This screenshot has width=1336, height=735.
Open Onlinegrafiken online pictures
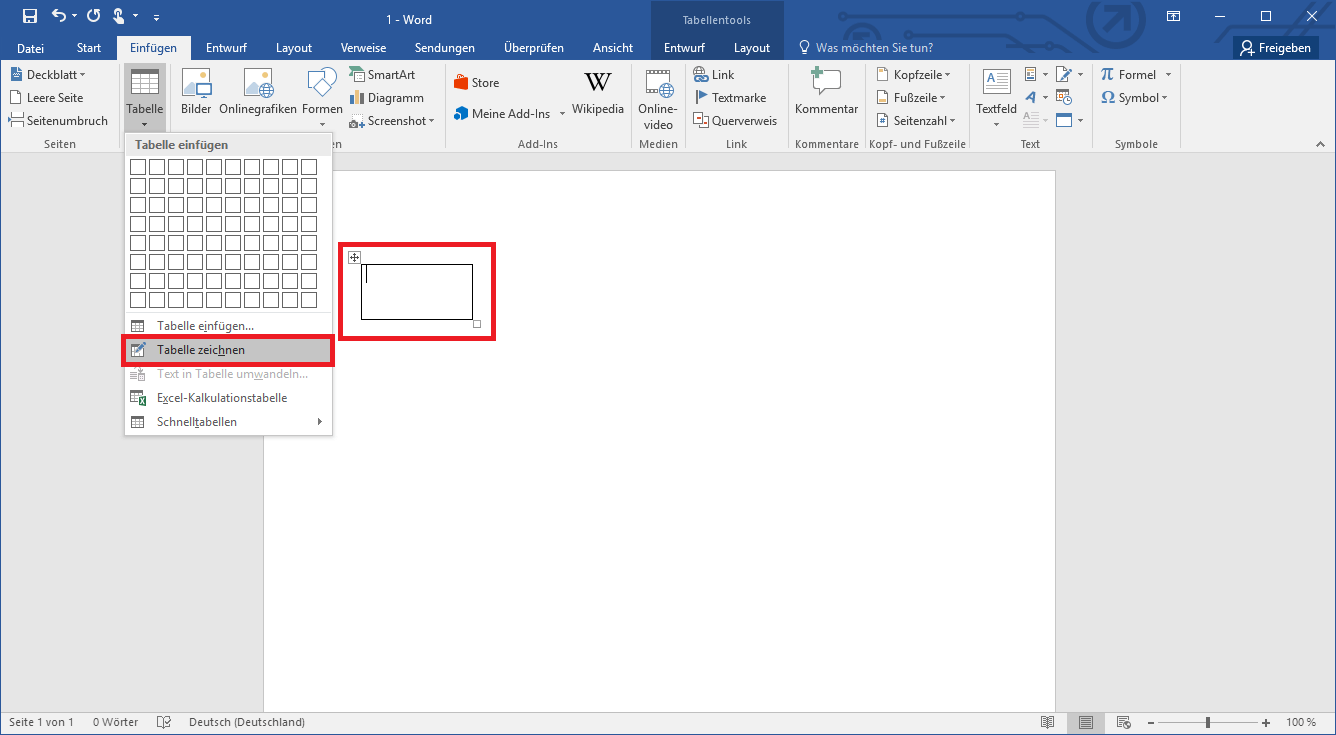258,92
